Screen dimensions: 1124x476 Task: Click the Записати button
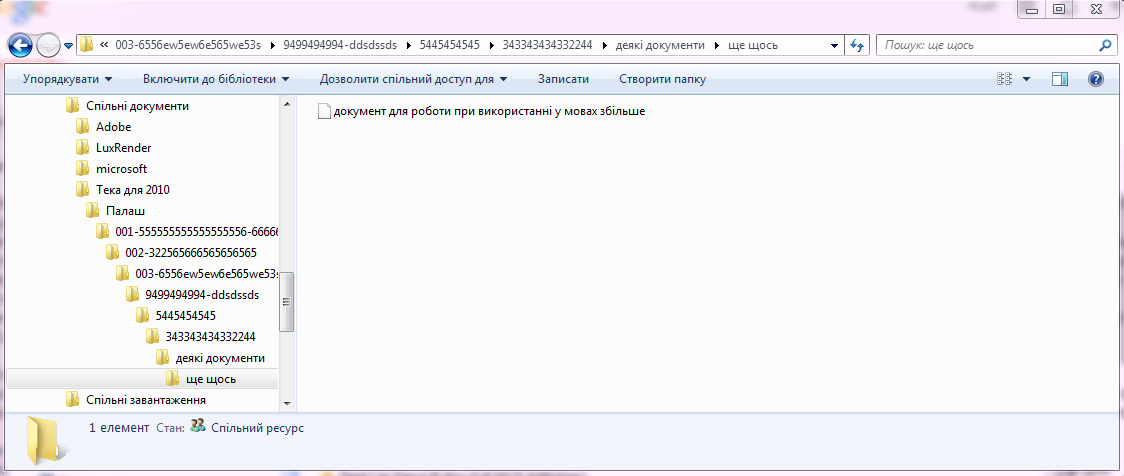563,79
